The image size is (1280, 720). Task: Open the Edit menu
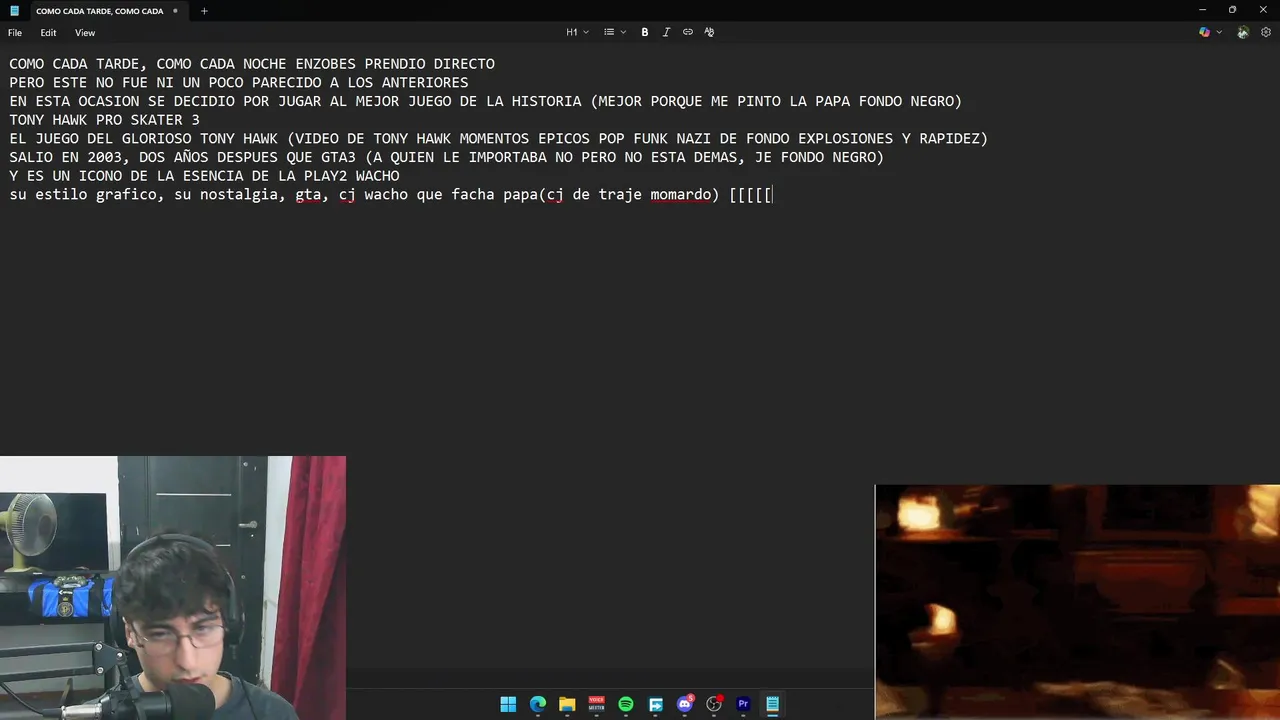pyautogui.click(x=48, y=32)
